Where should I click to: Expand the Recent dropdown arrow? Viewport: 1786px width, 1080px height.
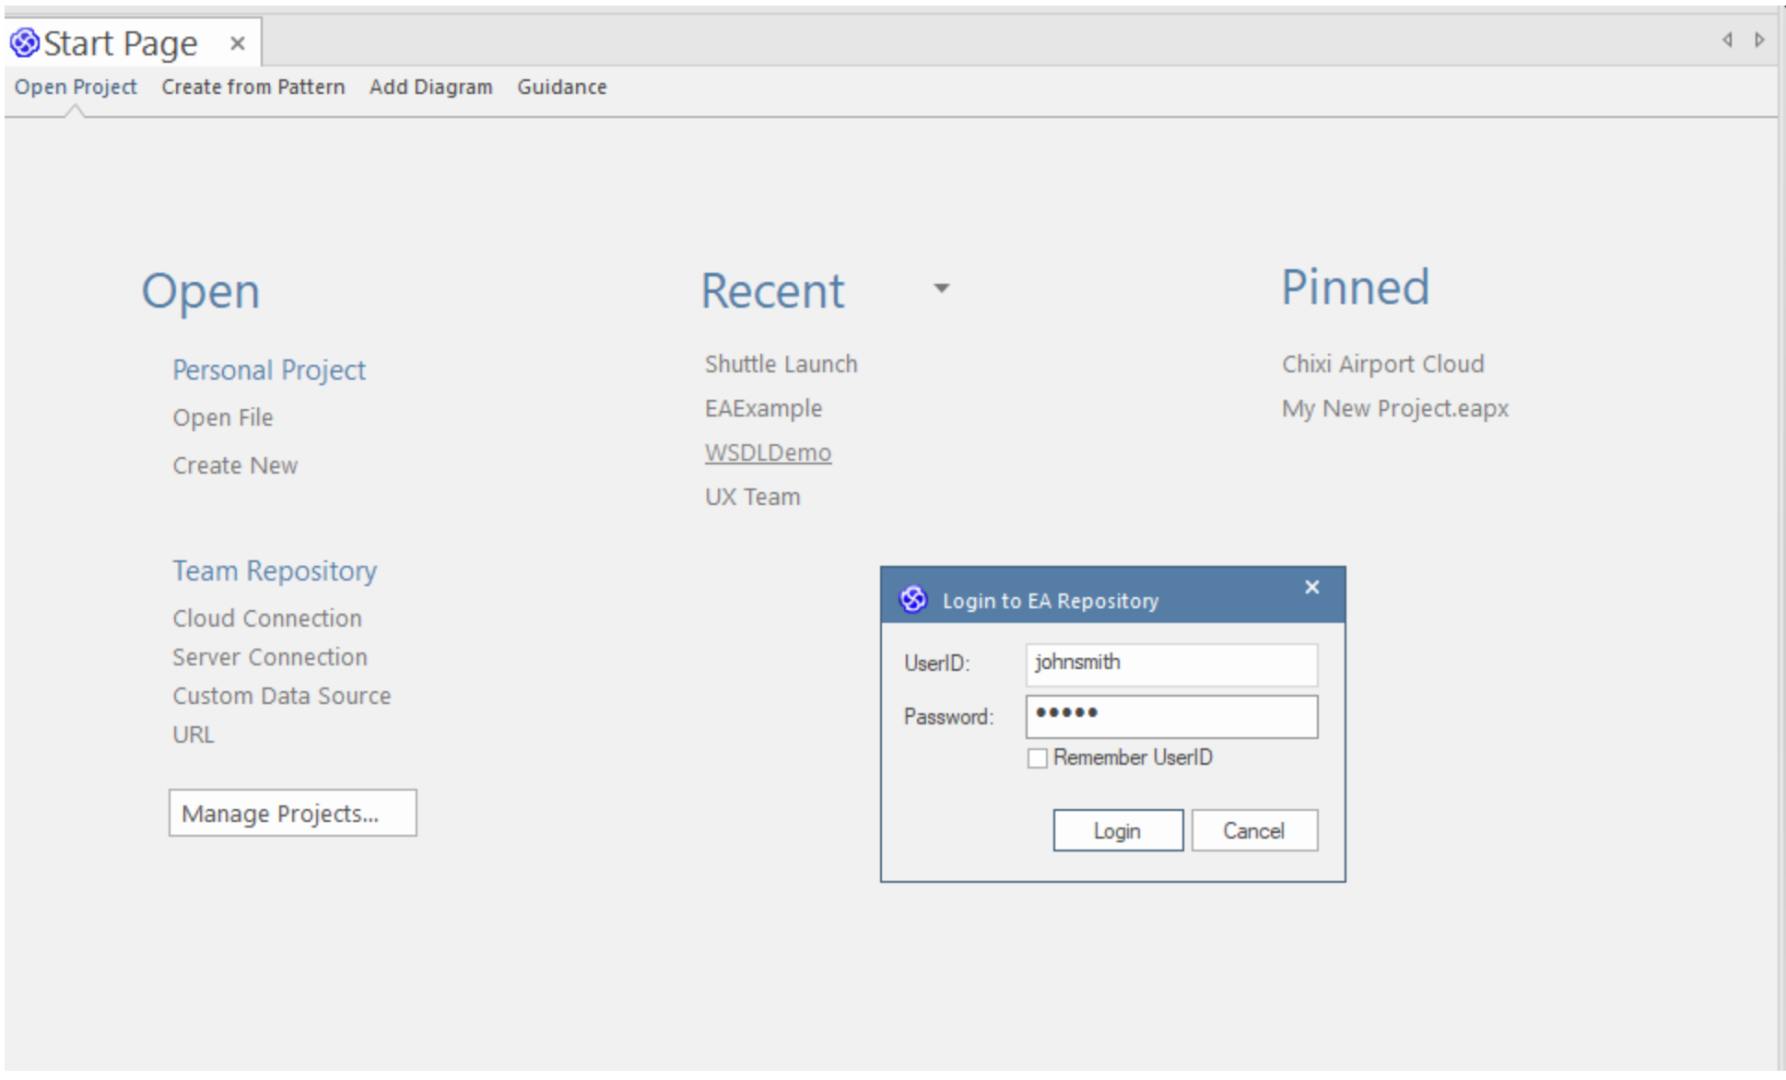pos(941,289)
